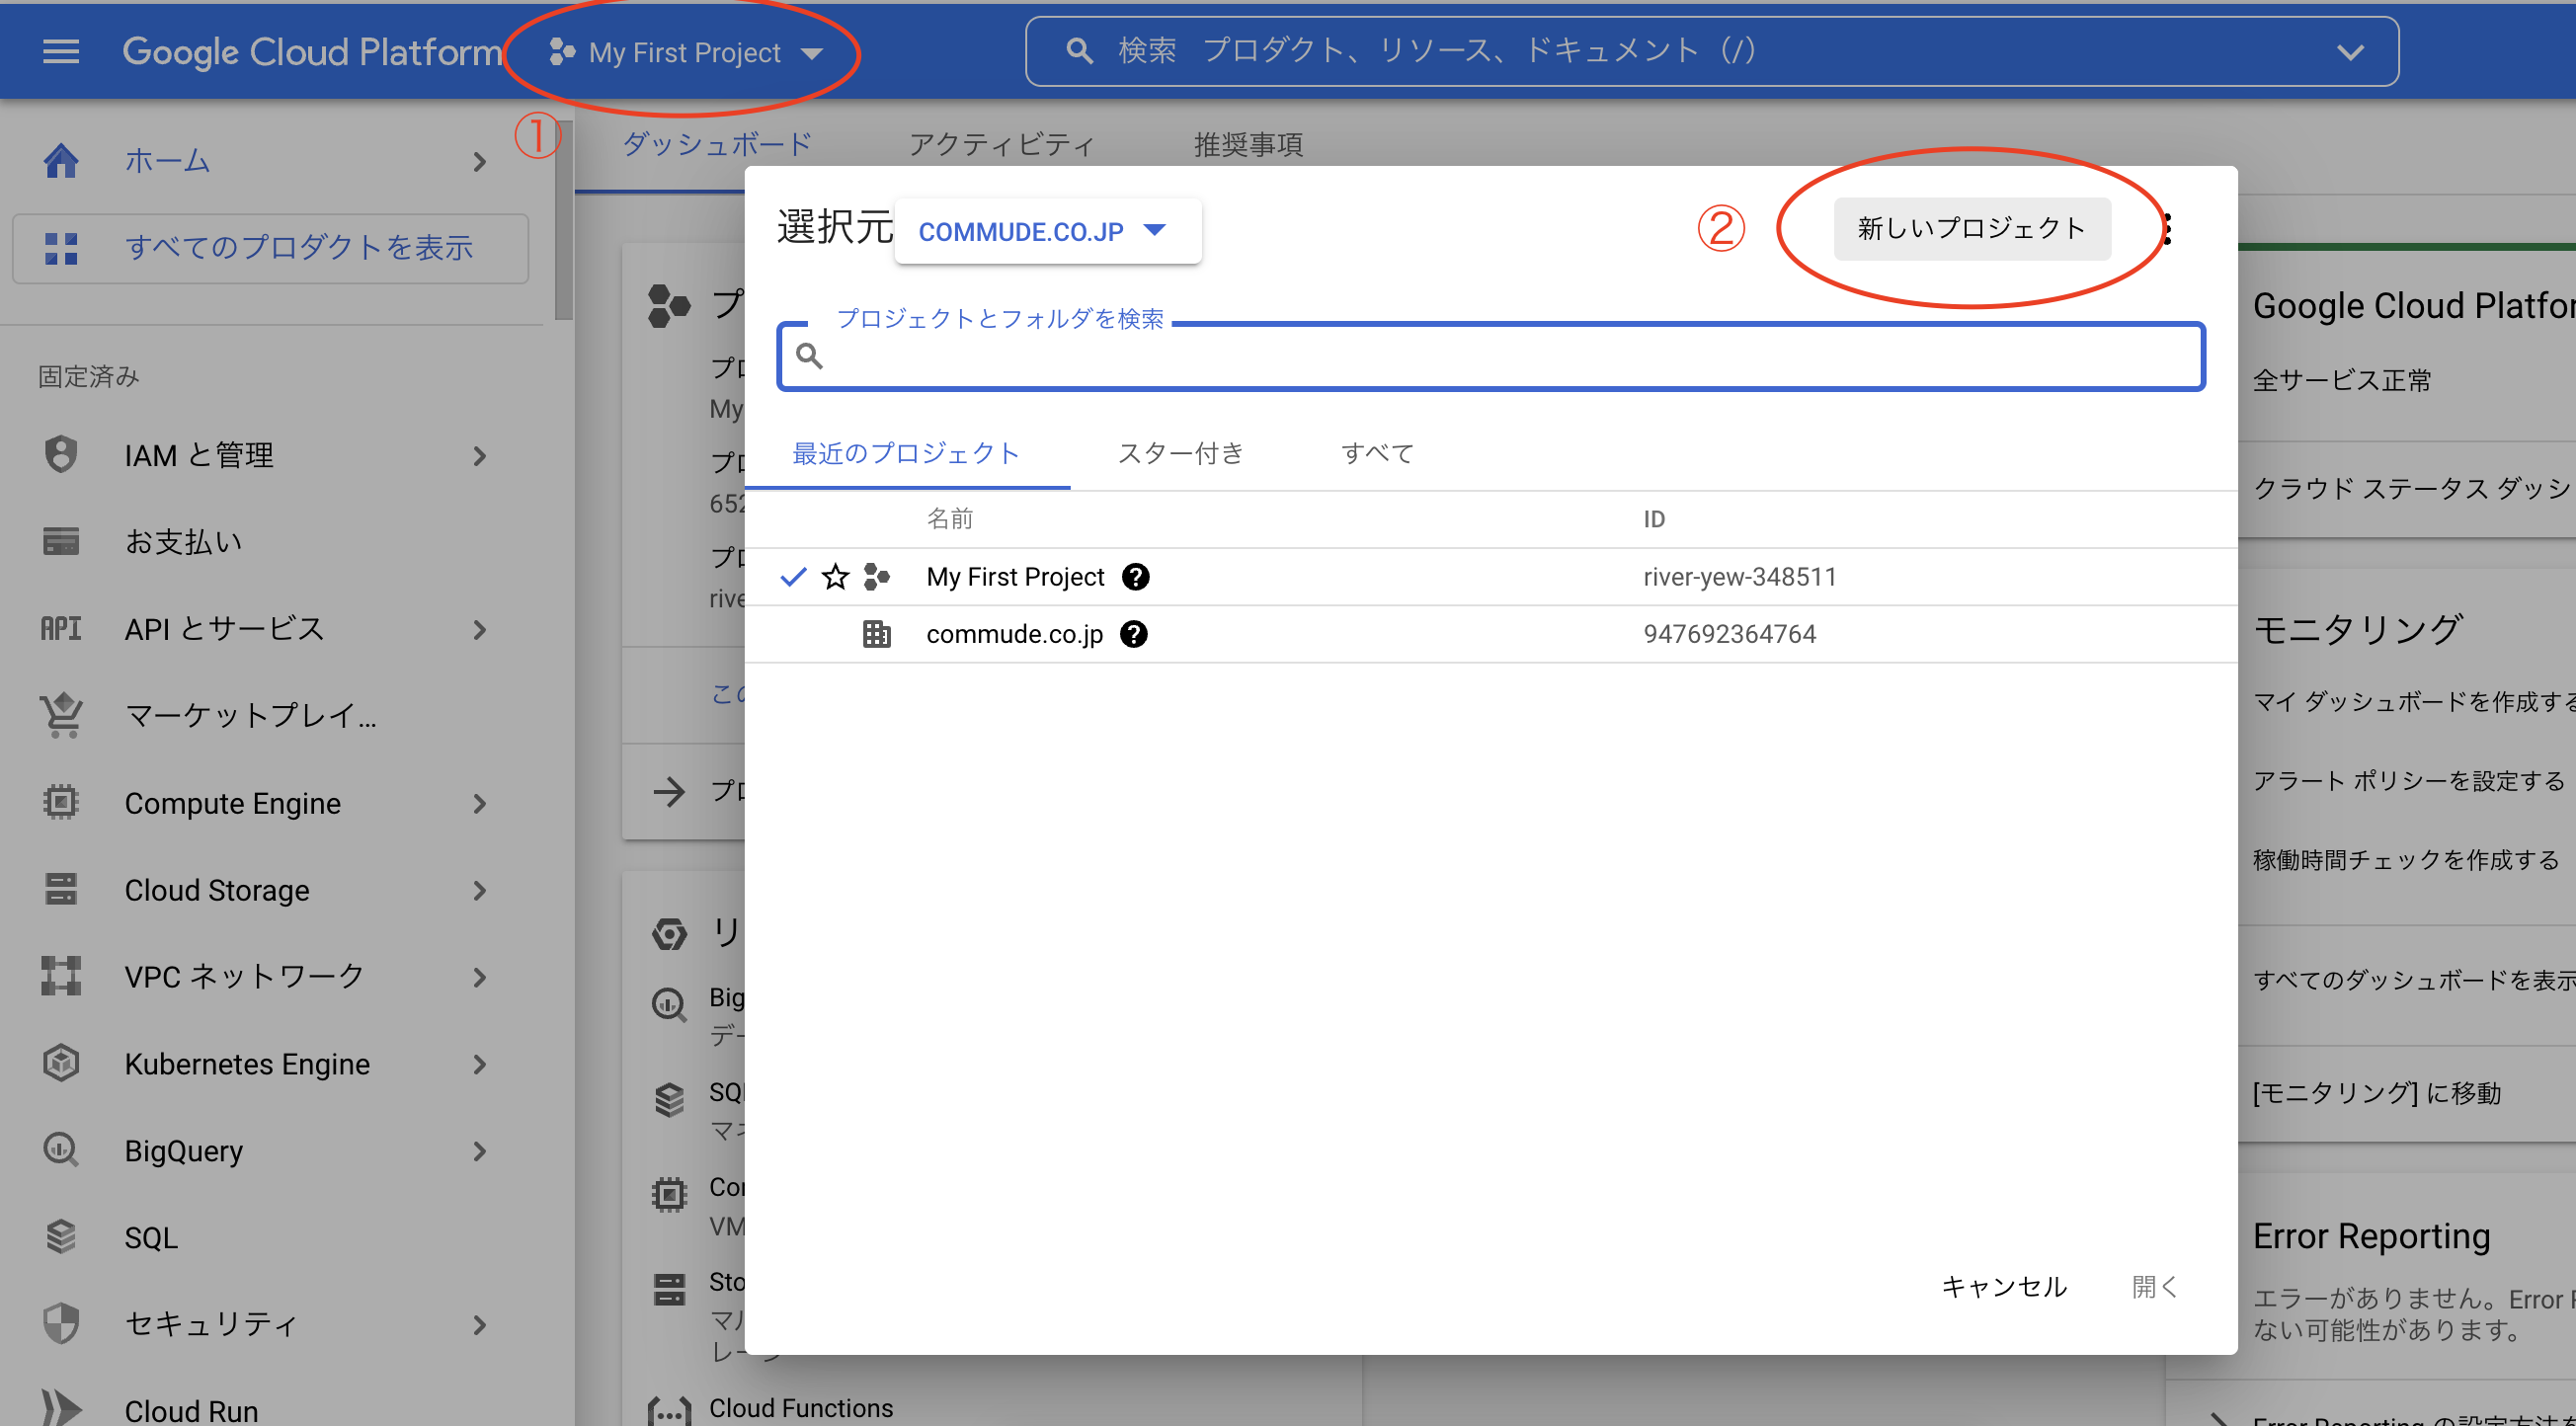This screenshot has height=1426, width=2576.
Task: Open the hamburger navigation menu
Action: [61, 51]
